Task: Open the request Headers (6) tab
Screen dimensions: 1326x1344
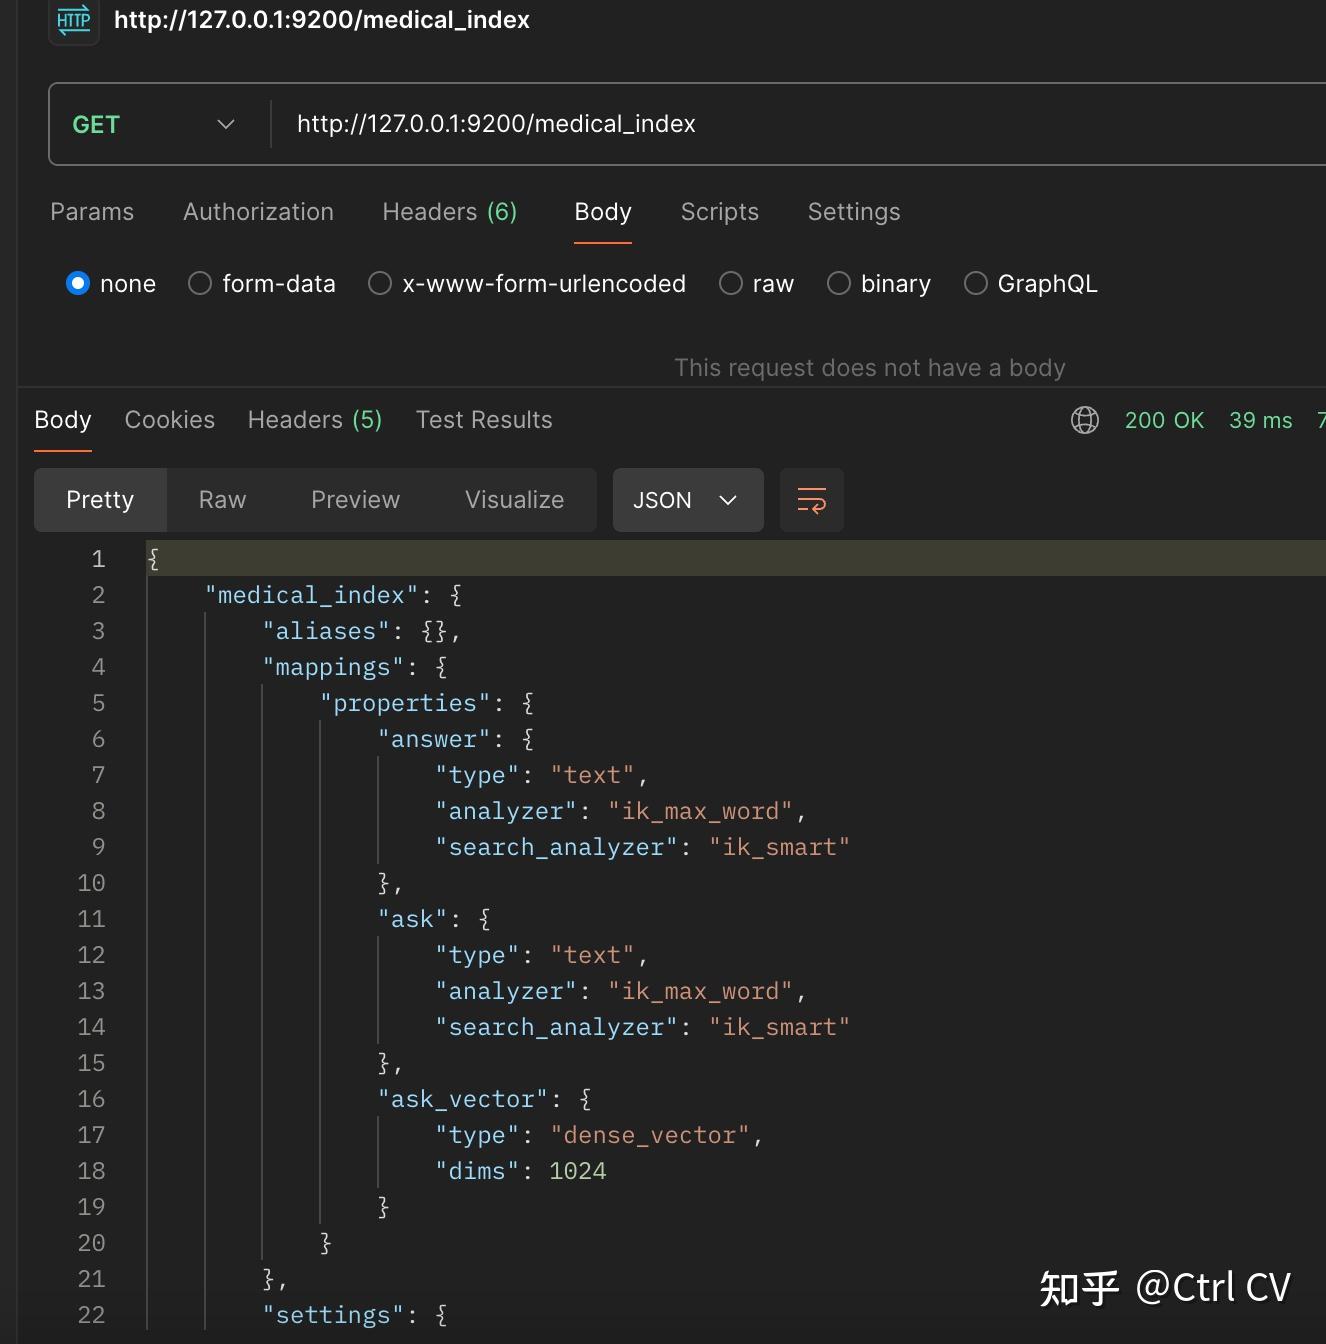Action: [449, 212]
